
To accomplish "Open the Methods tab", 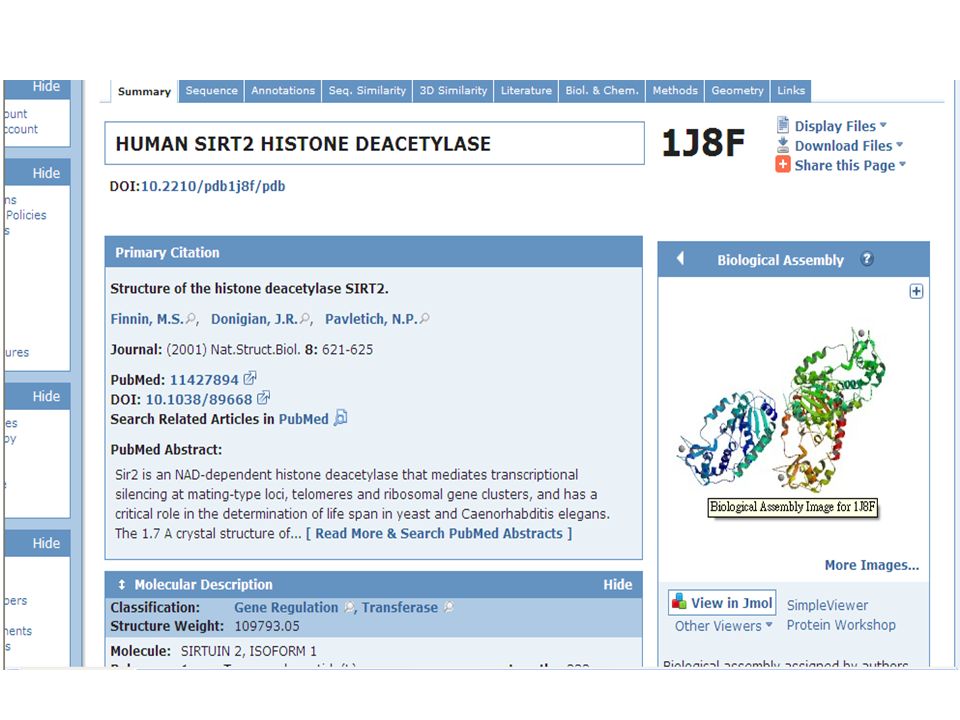I will pyautogui.click(x=675, y=91).
